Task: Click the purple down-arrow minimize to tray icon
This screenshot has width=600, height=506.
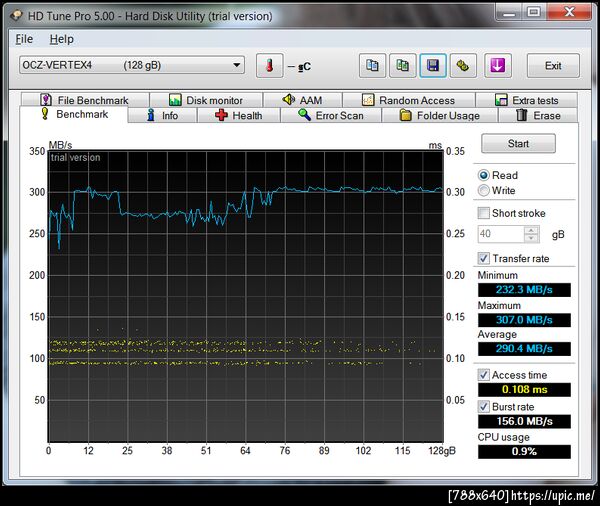Action: tap(498, 66)
